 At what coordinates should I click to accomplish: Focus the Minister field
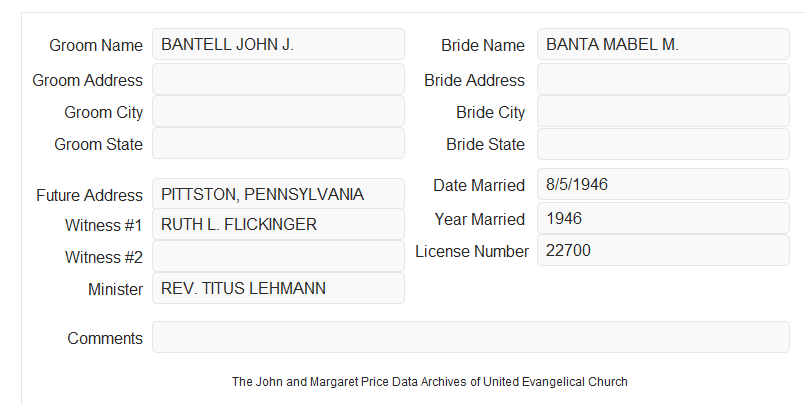(x=278, y=288)
